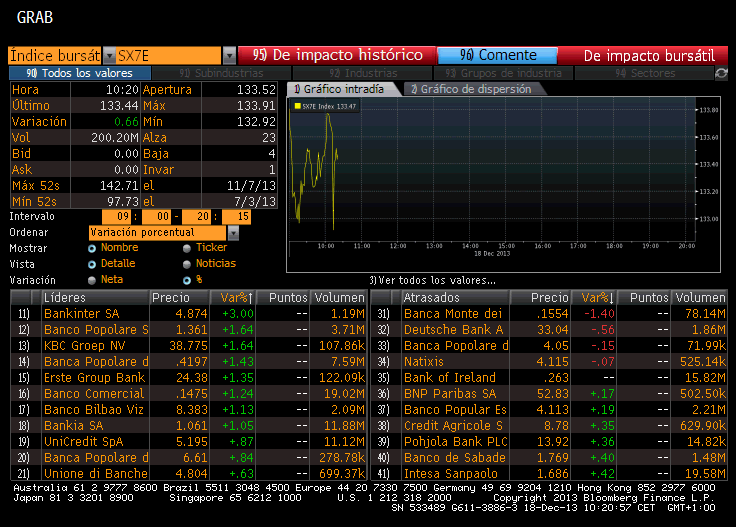Click the Precio header in Atrasados table

540,298
